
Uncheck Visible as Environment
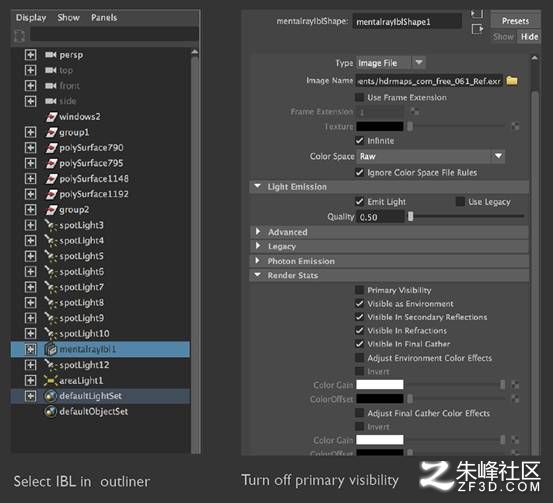[x=359, y=304]
